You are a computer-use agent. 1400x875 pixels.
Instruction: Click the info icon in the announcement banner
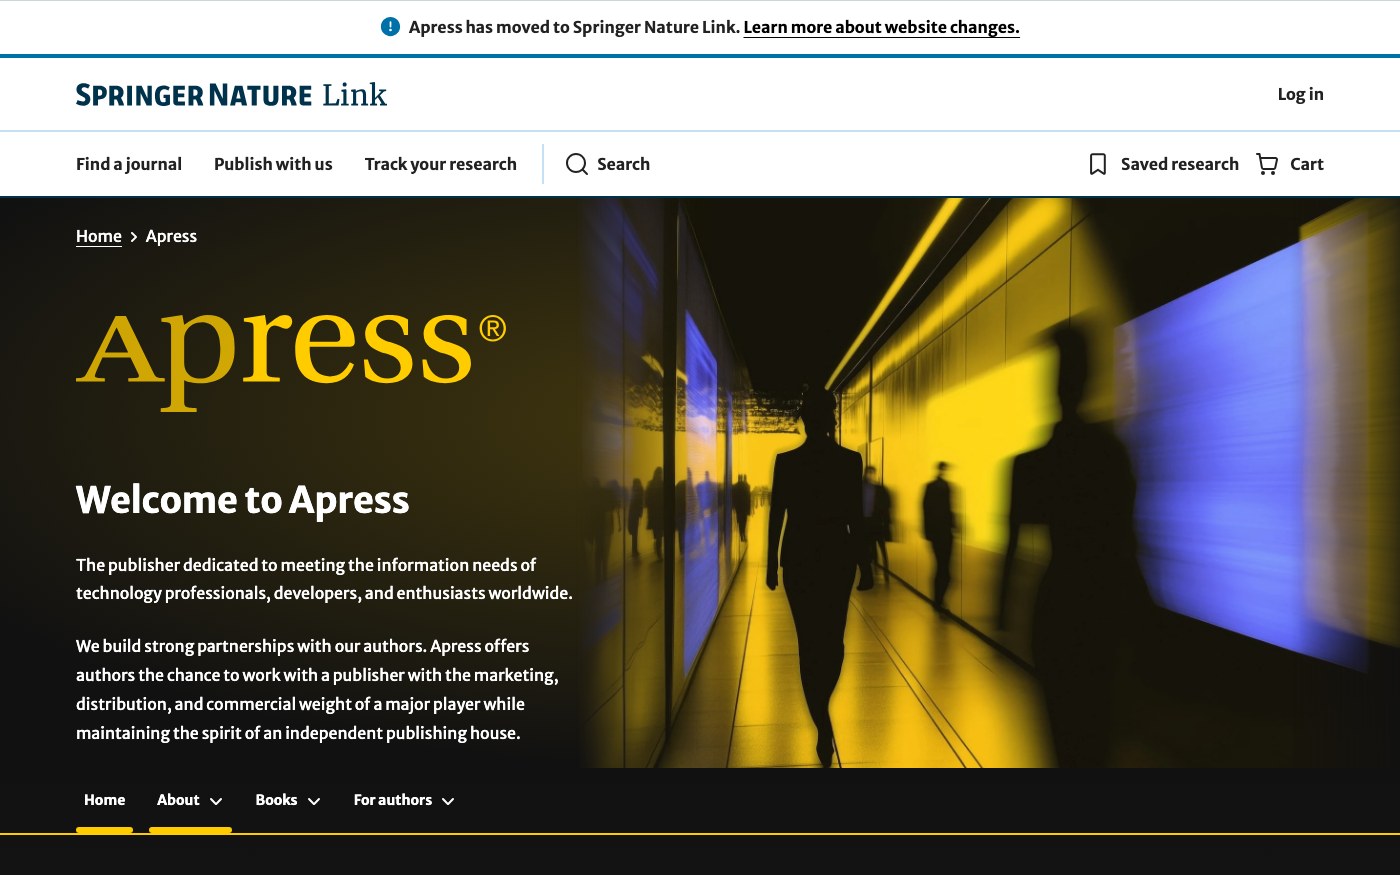point(391,27)
